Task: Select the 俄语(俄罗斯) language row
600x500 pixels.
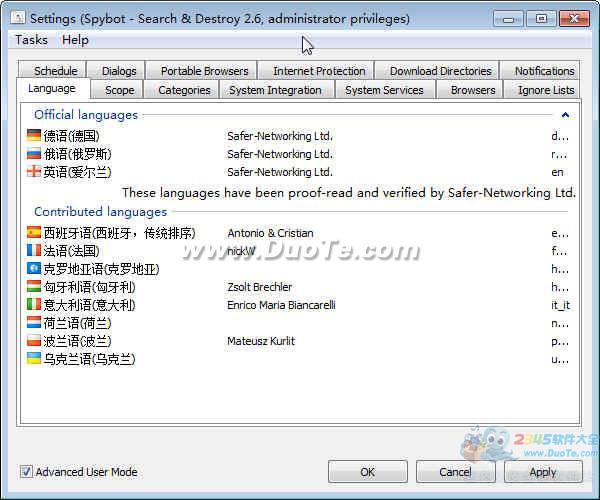Action: (298, 154)
